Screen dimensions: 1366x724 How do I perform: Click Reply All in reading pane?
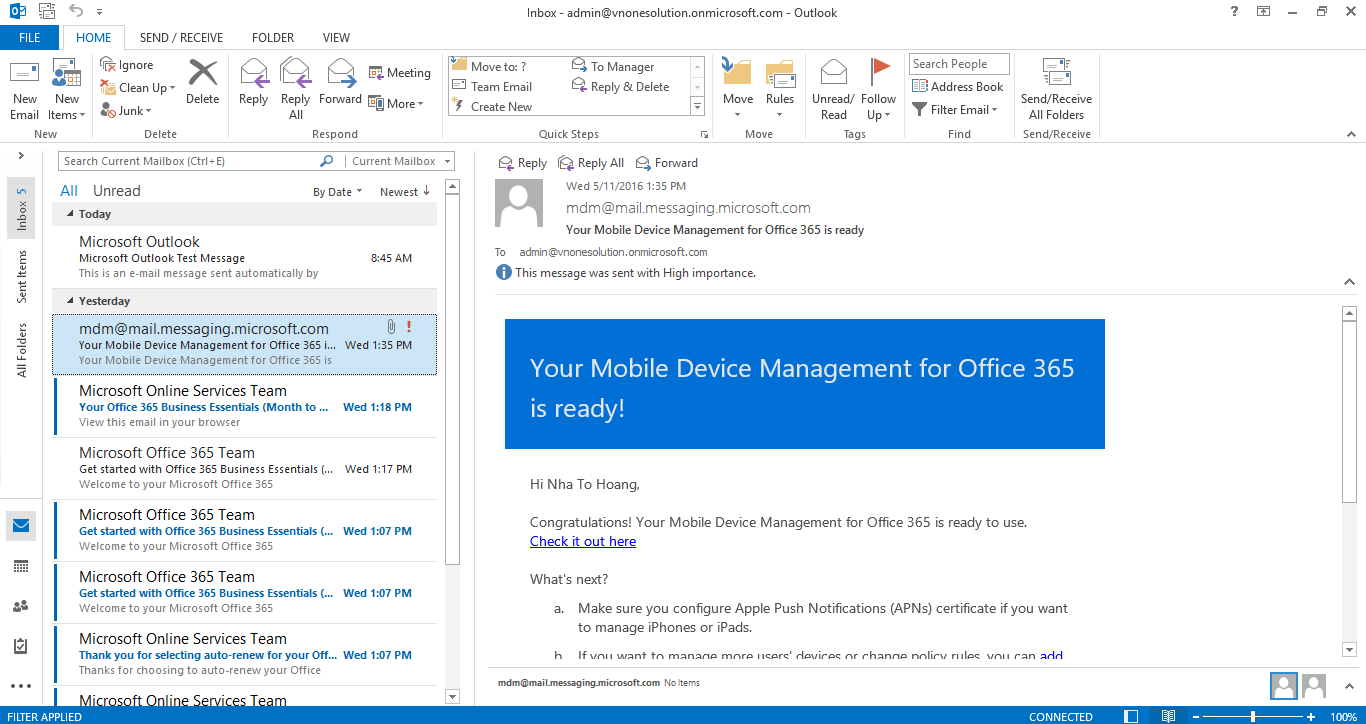tap(591, 163)
